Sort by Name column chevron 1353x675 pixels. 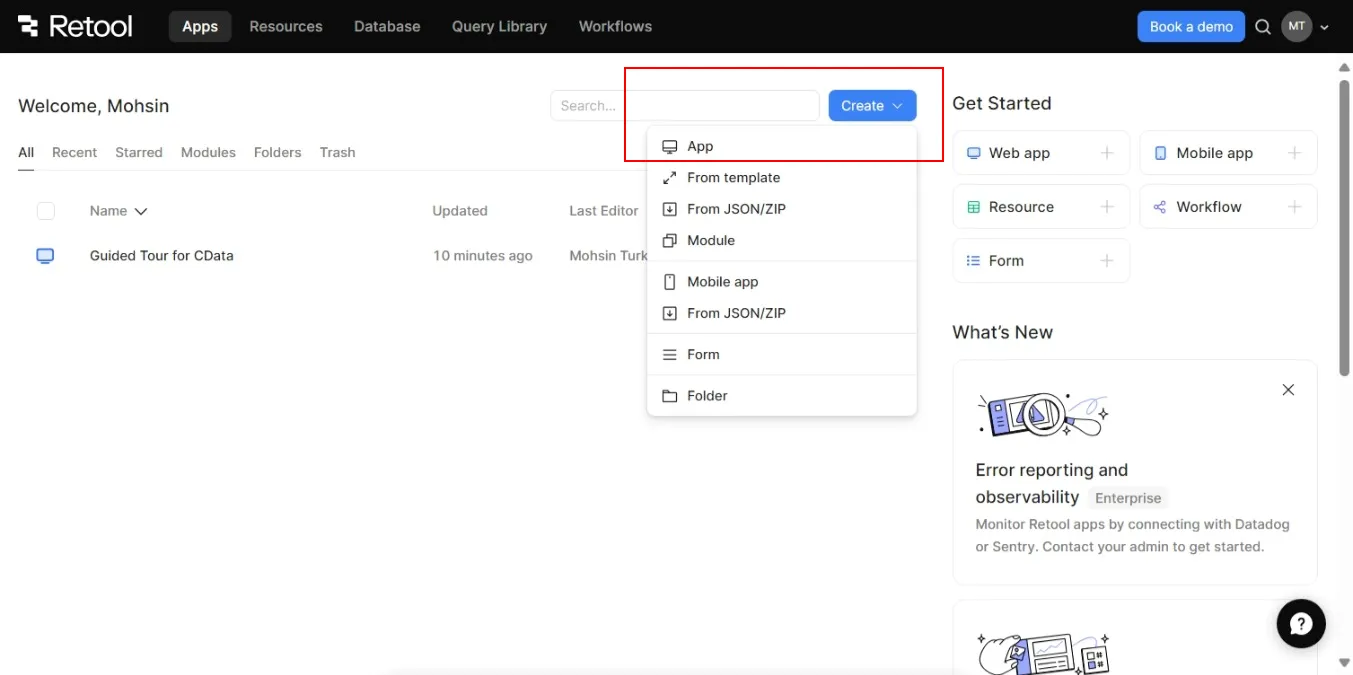[x=141, y=211]
